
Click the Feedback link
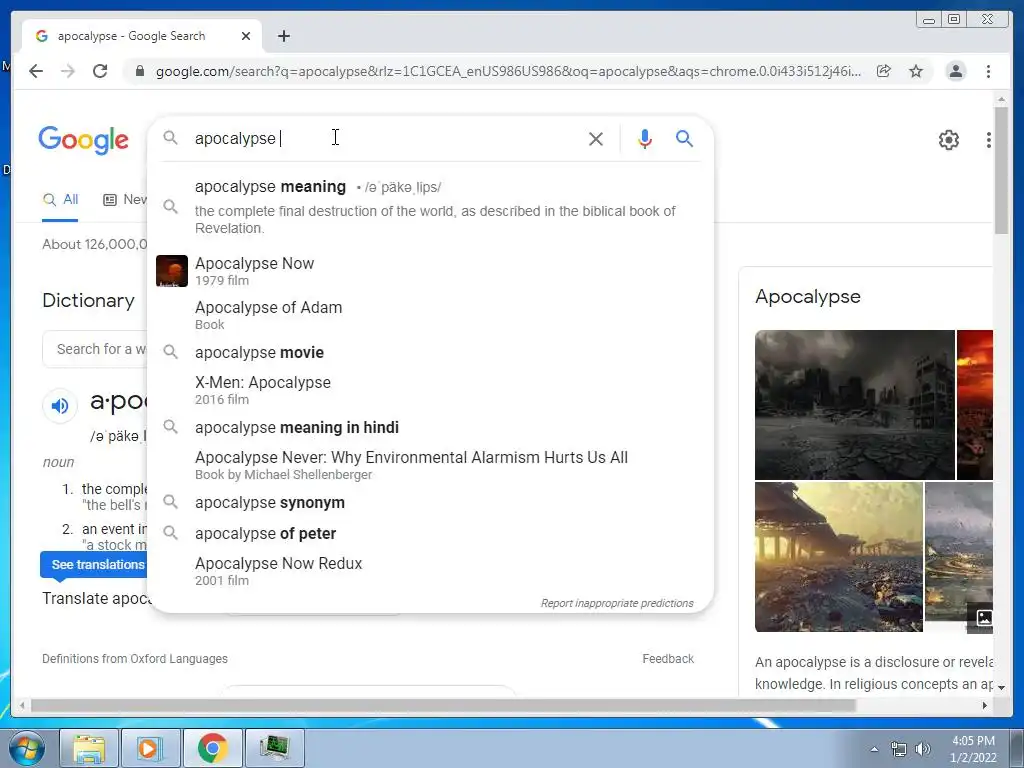tap(668, 659)
